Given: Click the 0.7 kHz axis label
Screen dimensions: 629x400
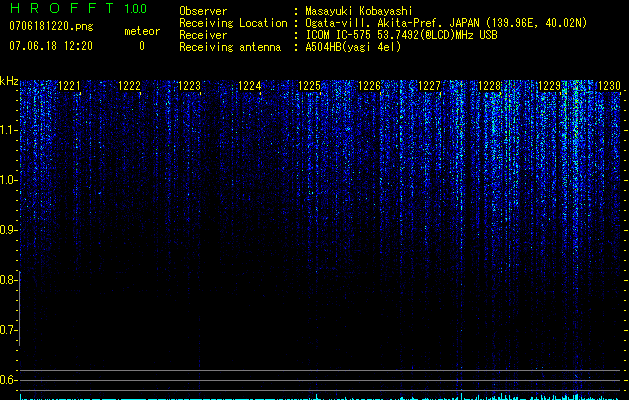Looking at the screenshot, I should 8,330.
